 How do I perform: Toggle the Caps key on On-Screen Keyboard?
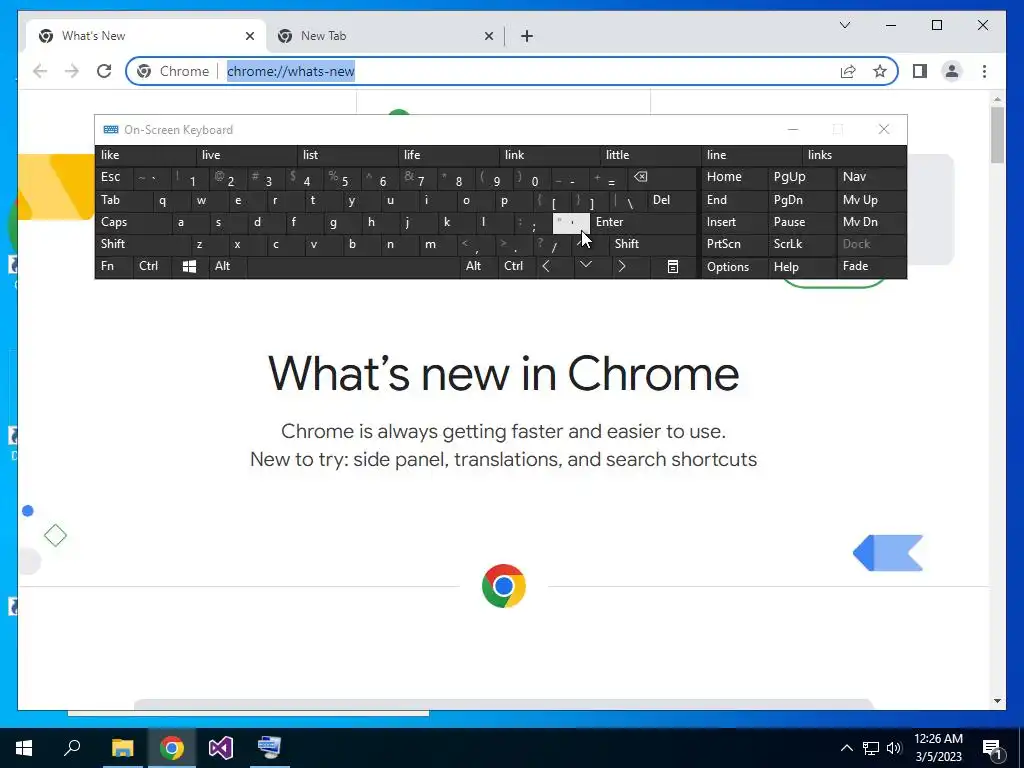point(134,222)
